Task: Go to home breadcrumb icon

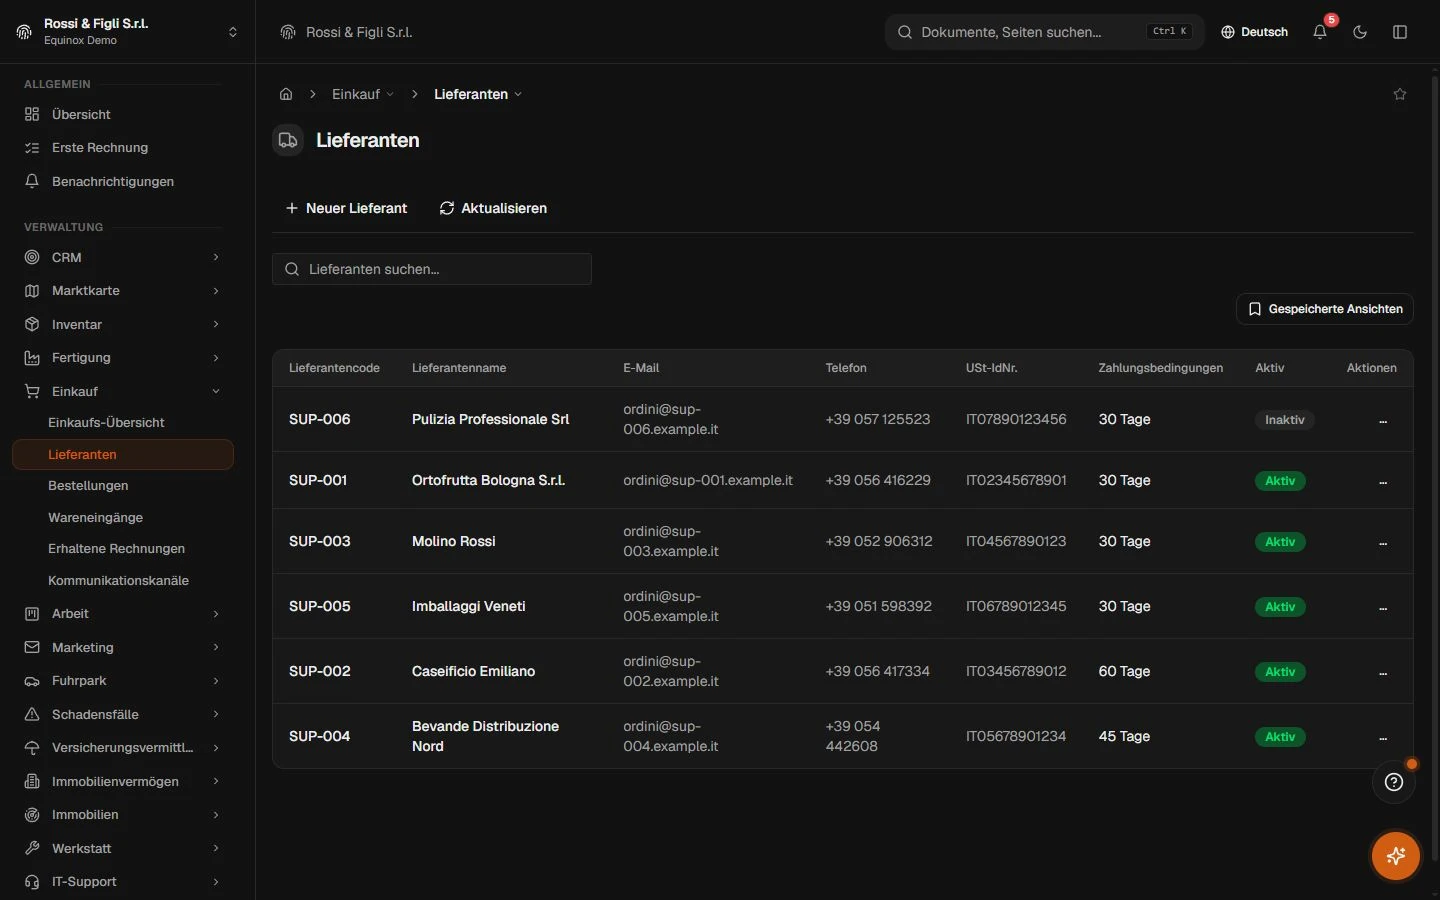Action: click(286, 94)
